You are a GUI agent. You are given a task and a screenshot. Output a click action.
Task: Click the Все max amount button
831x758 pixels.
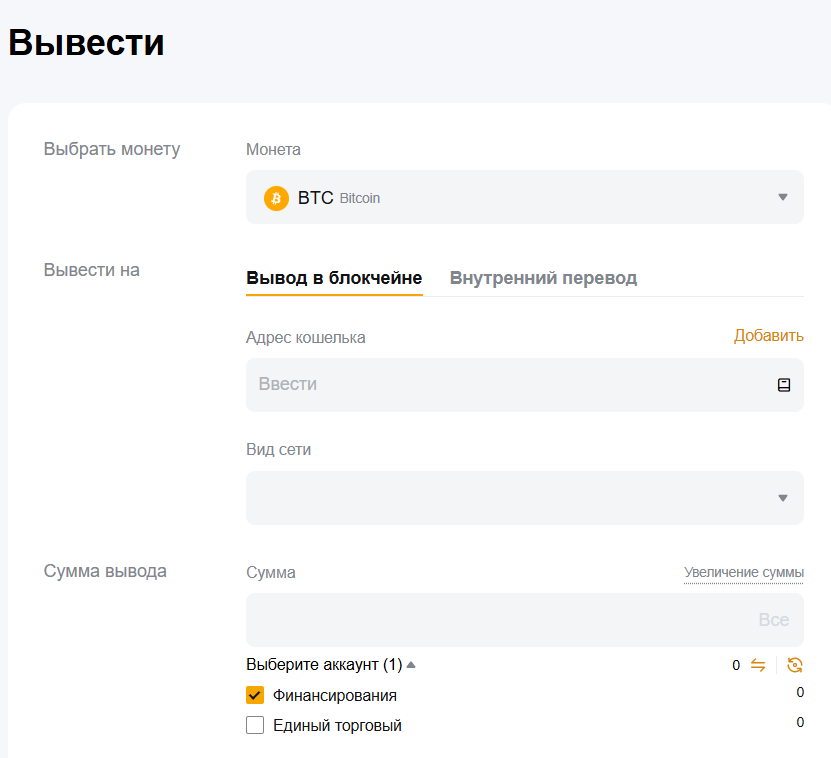point(774,620)
